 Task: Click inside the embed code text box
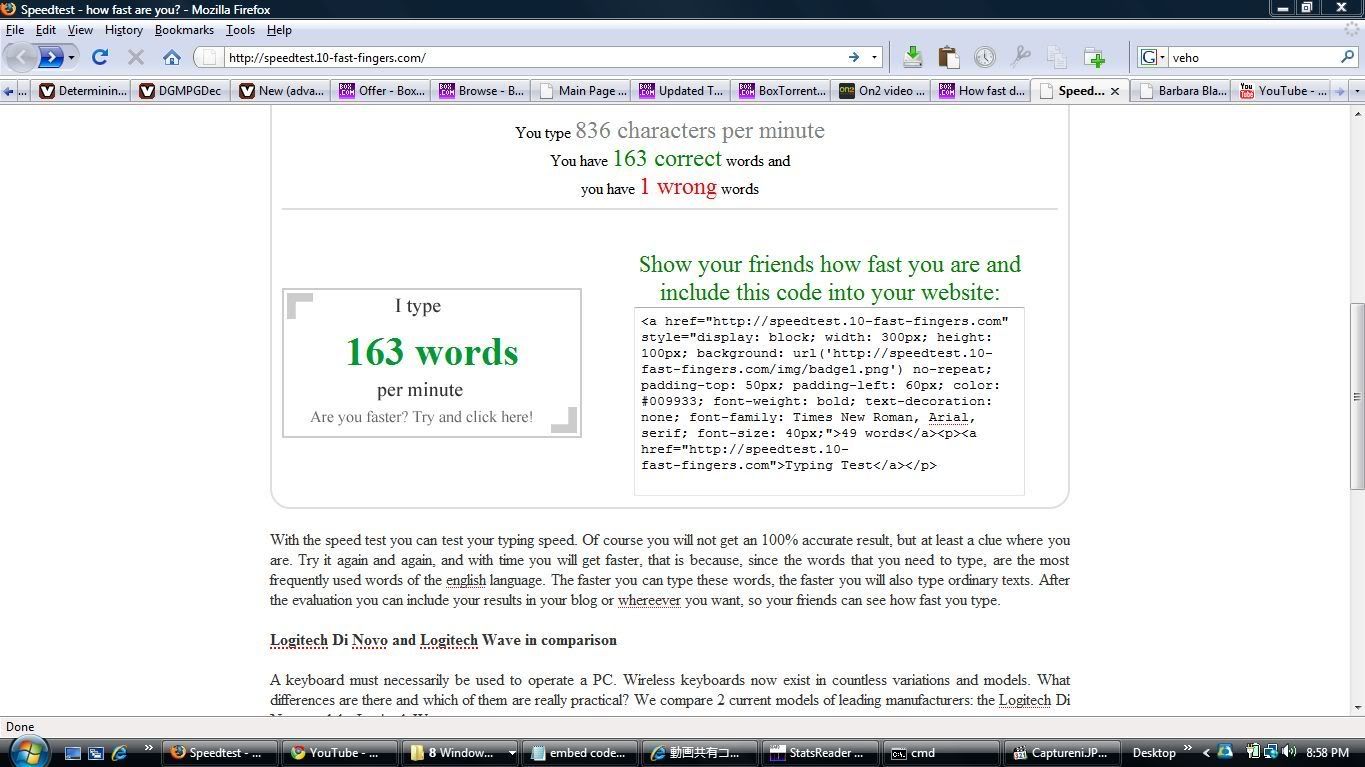click(828, 400)
